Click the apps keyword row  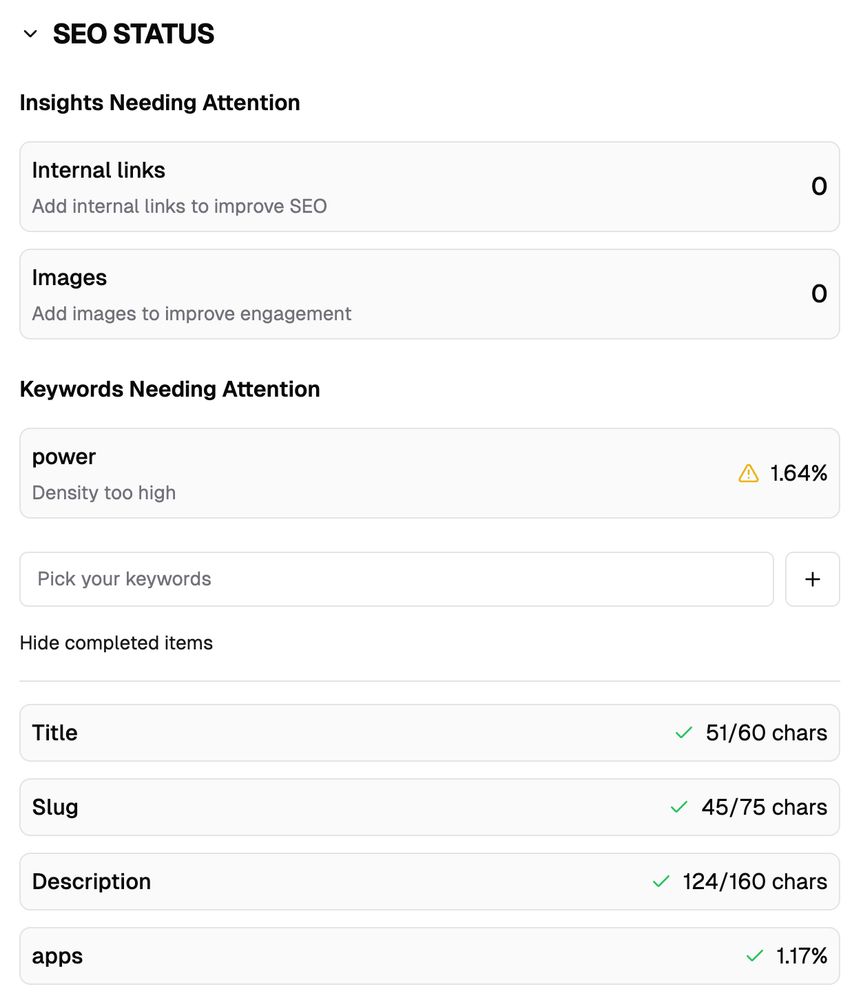429,955
